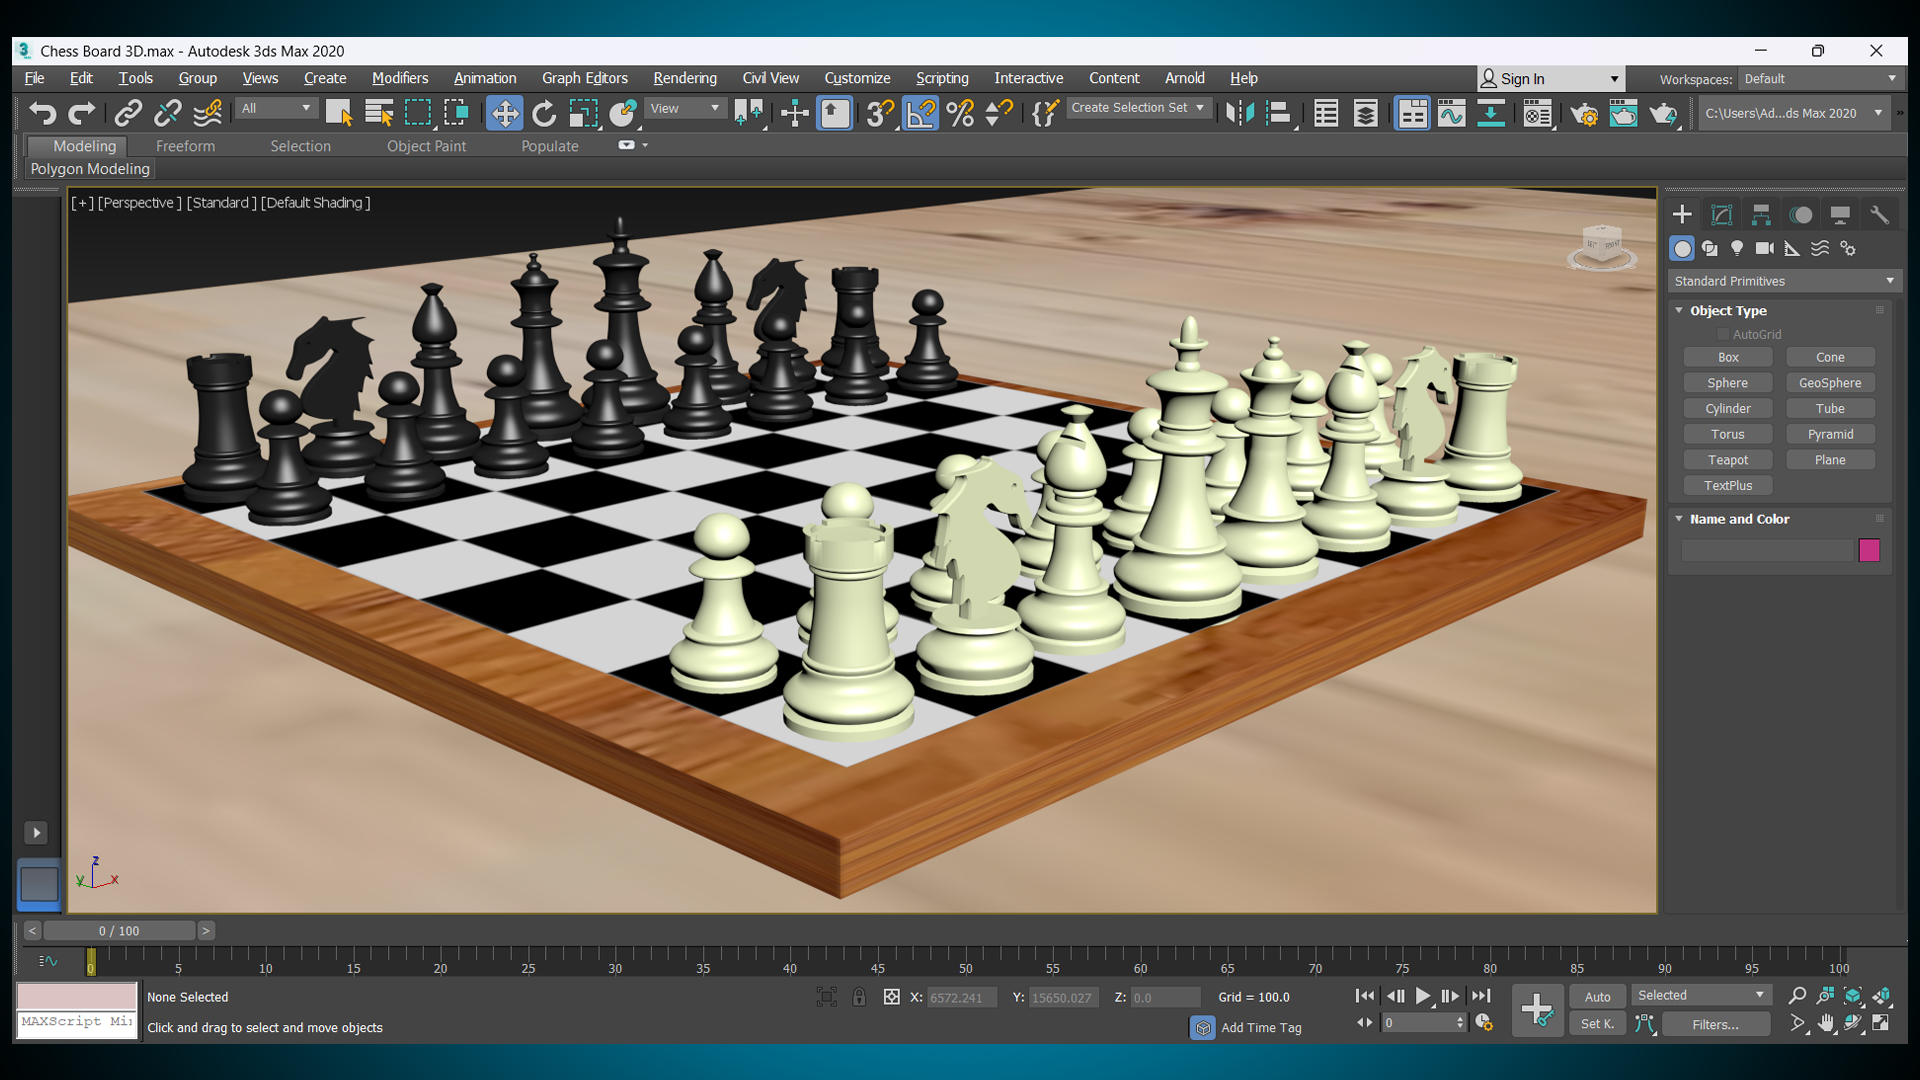Collapse the Object Type rollout

tap(1728, 311)
